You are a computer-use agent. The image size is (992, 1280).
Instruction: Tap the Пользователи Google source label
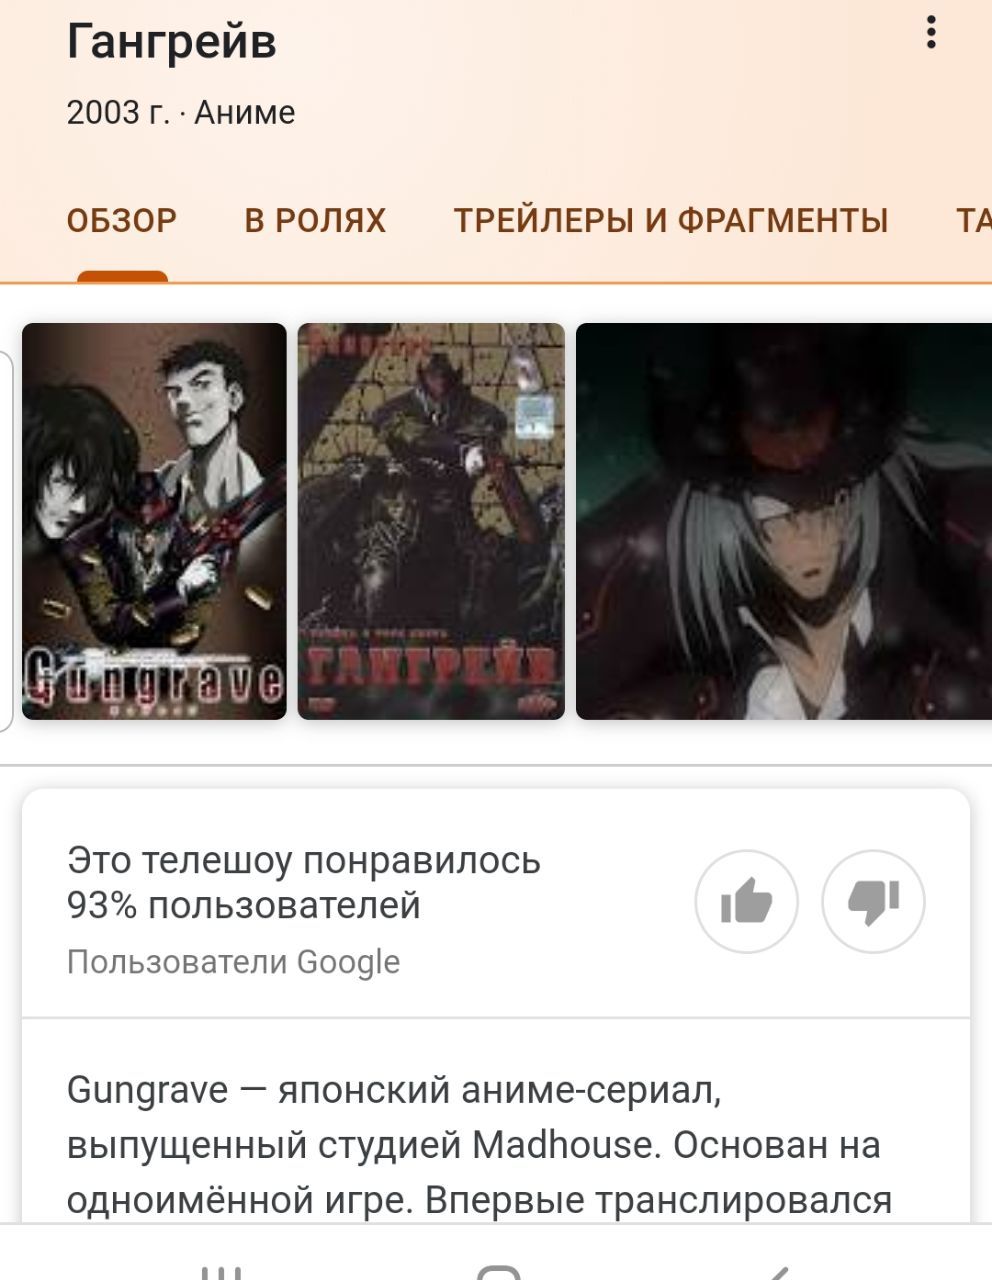click(233, 962)
